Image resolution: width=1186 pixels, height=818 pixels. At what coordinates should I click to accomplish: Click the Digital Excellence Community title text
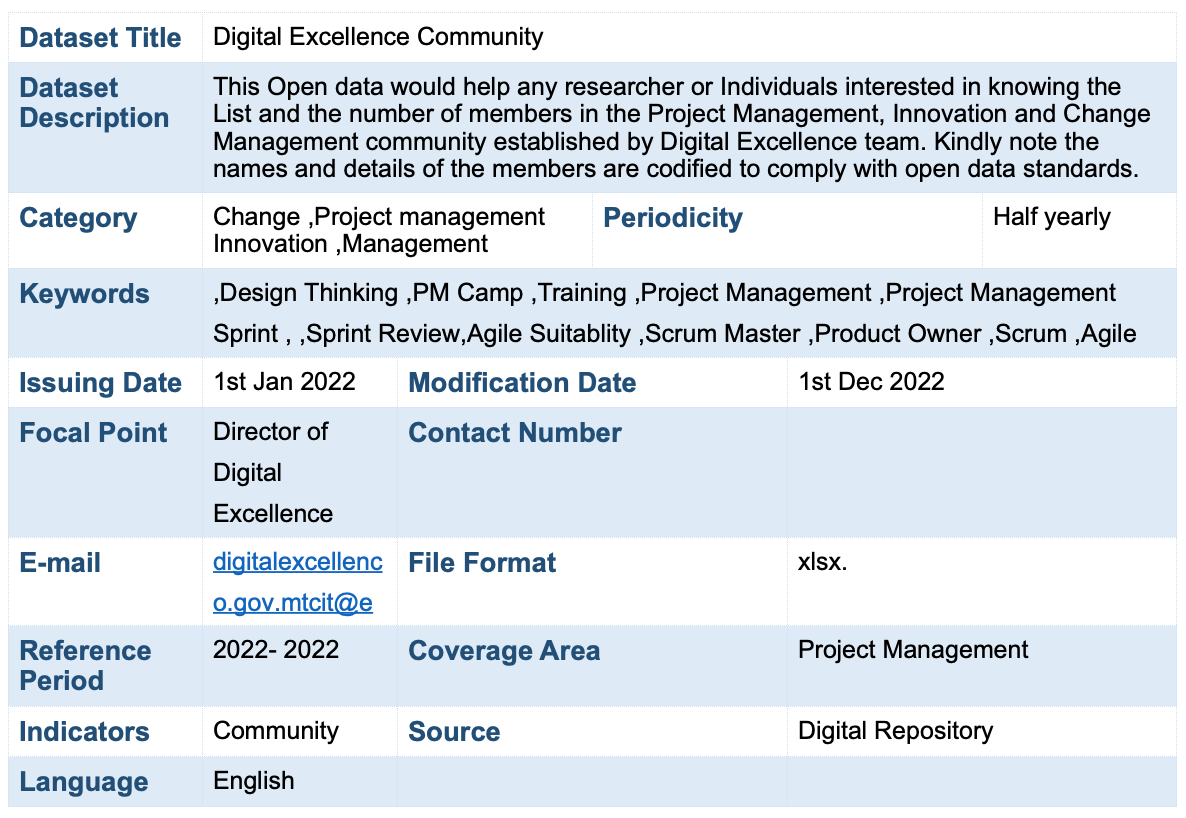tap(378, 38)
